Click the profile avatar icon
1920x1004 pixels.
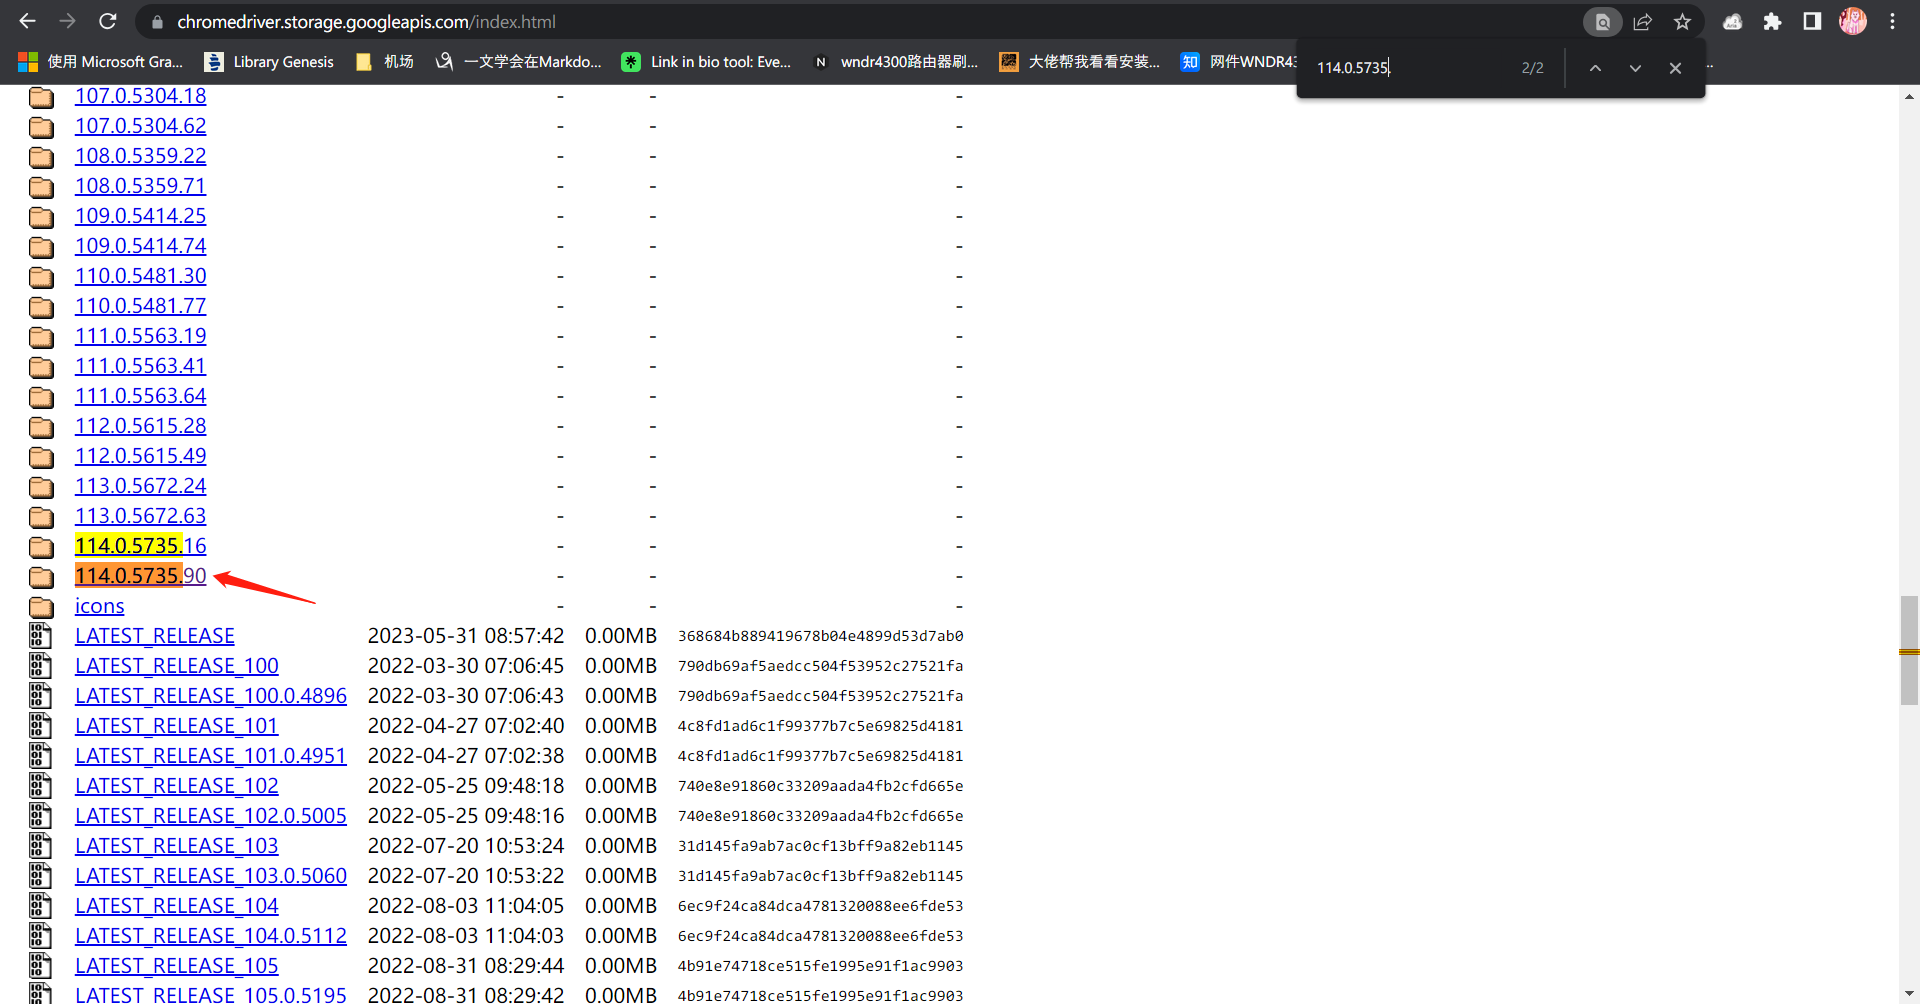pyautogui.click(x=1852, y=22)
